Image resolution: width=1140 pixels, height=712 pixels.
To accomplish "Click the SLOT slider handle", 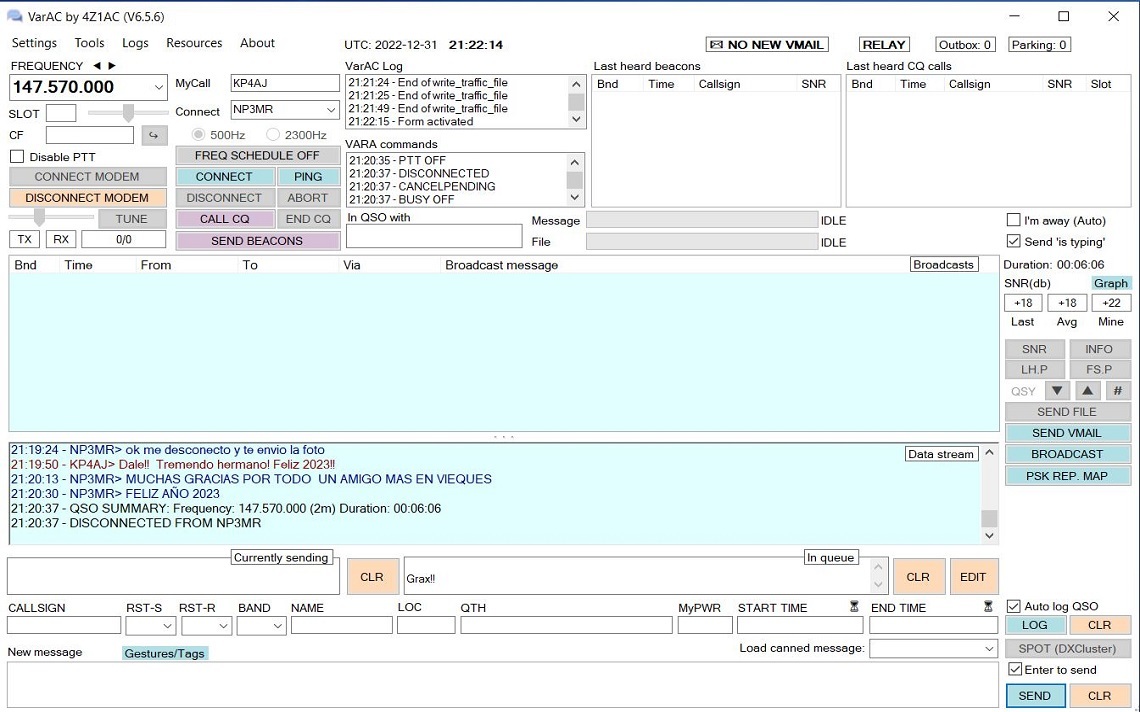I will click(x=128, y=113).
